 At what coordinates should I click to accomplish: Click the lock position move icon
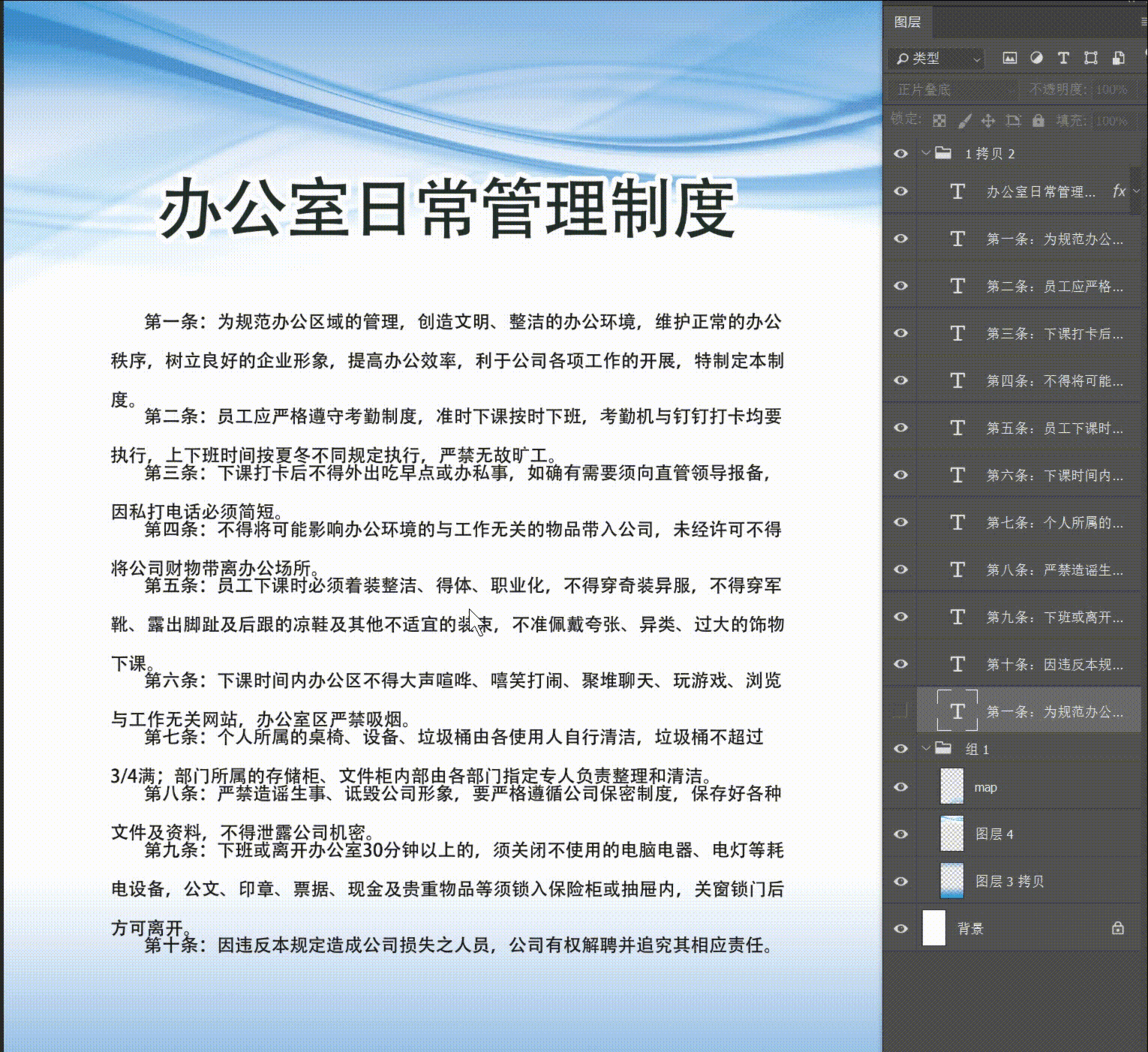click(988, 120)
